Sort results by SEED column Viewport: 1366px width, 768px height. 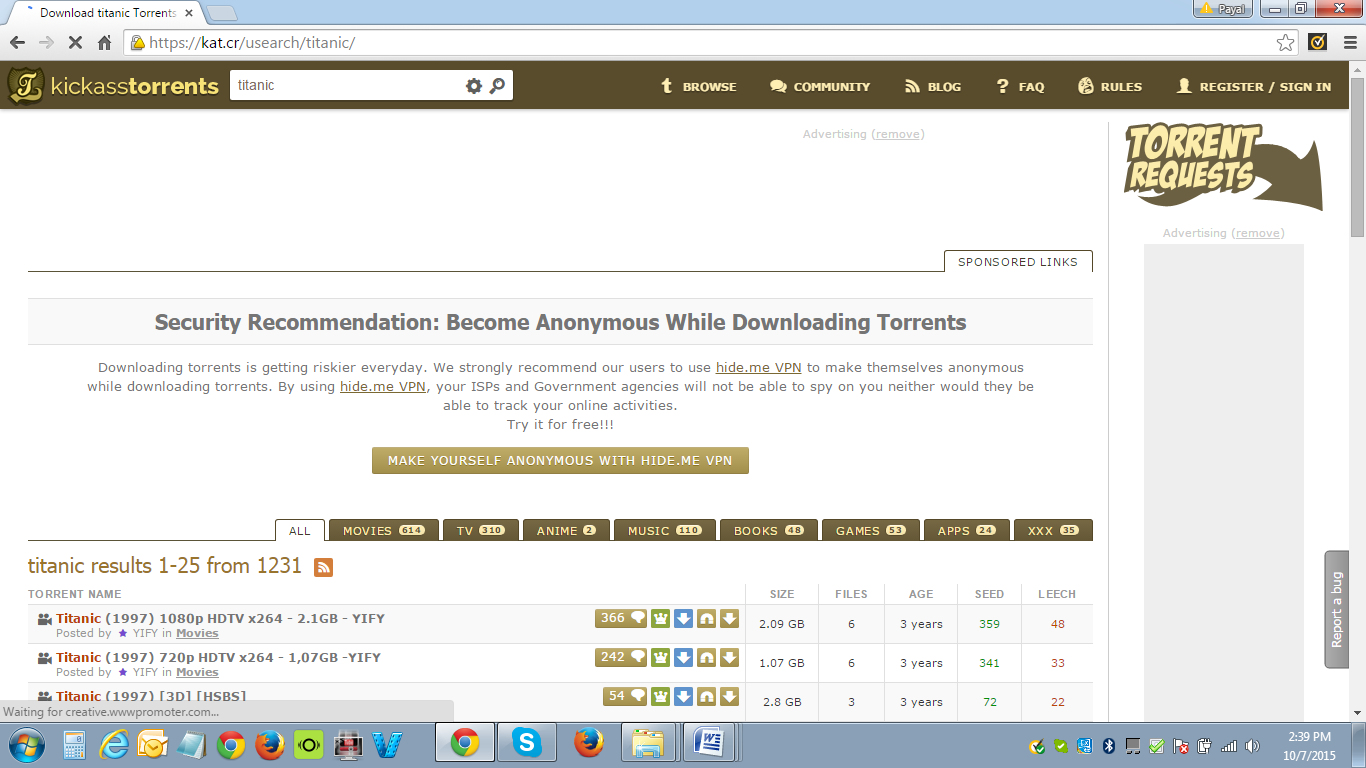989,594
